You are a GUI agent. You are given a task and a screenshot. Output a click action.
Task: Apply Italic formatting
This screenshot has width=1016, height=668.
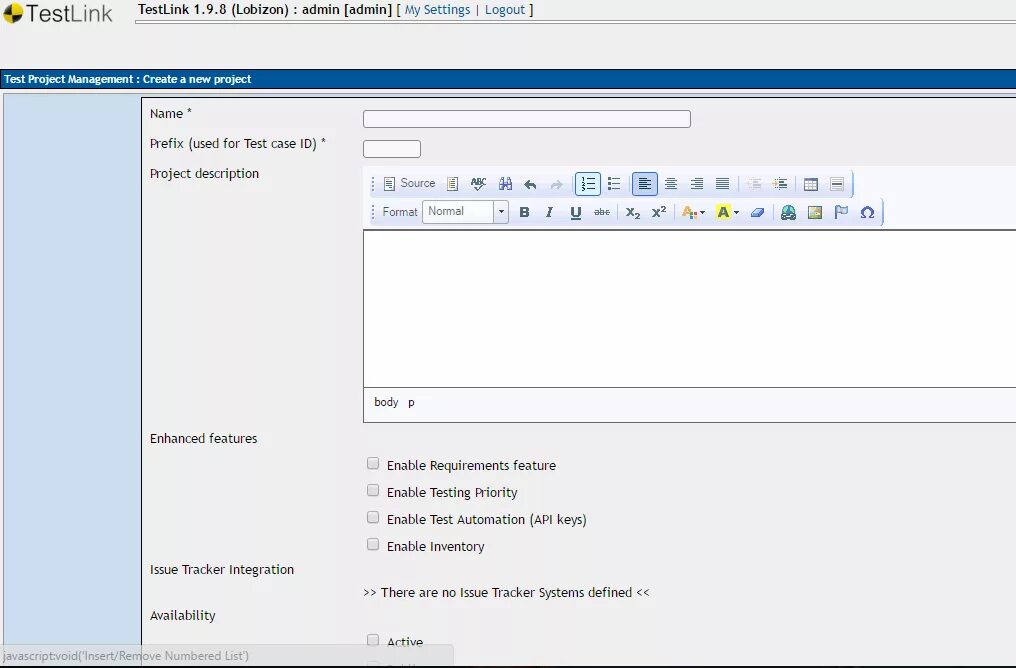pos(549,213)
